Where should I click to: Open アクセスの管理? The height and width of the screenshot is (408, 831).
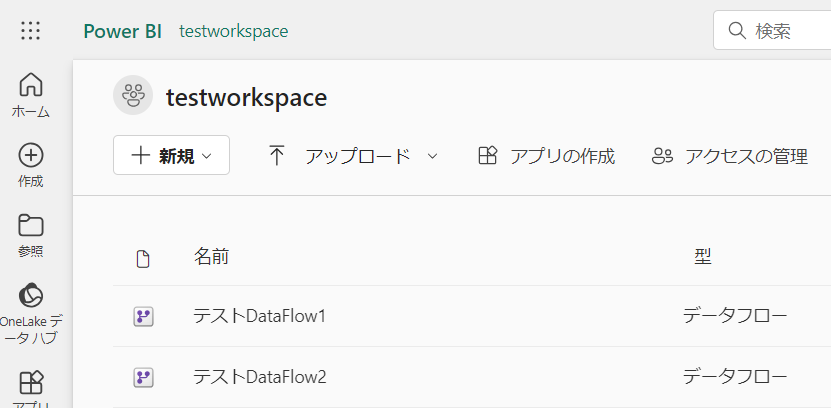pos(730,156)
